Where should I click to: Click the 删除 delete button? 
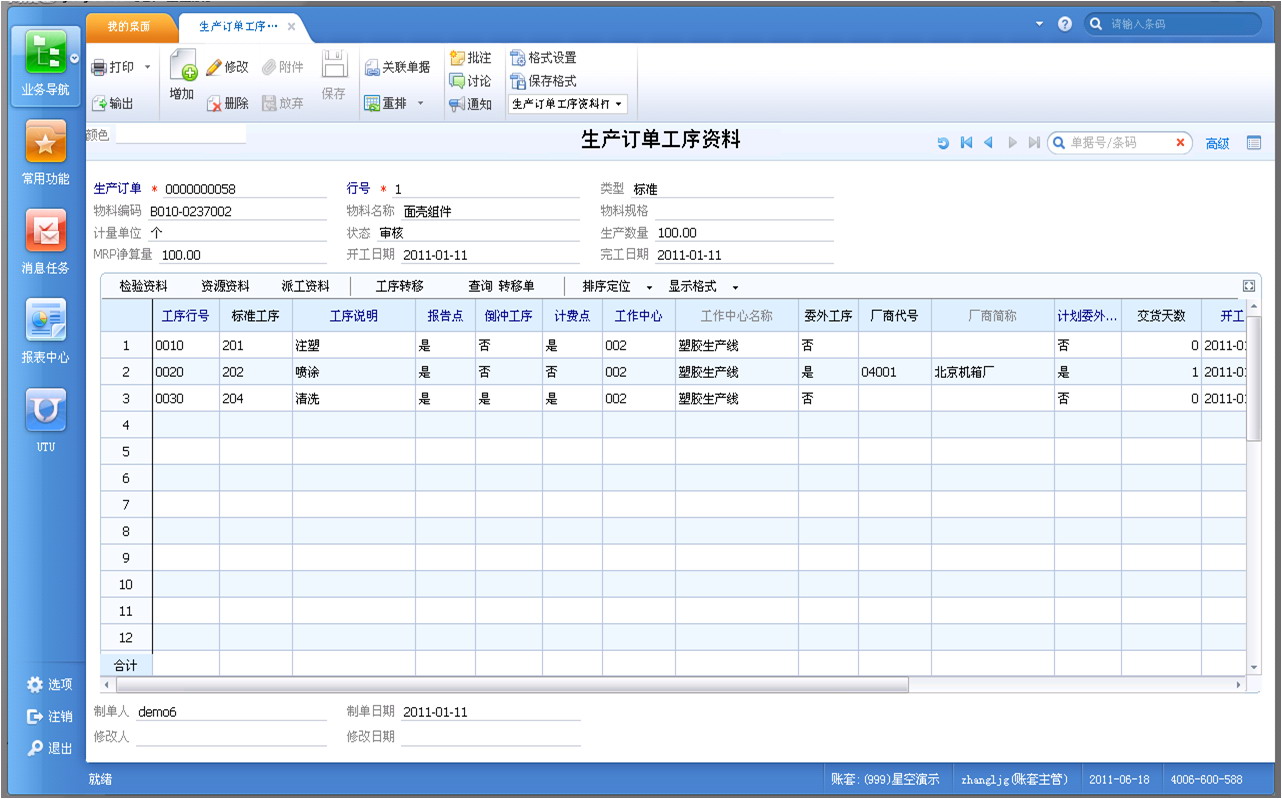click(x=227, y=103)
